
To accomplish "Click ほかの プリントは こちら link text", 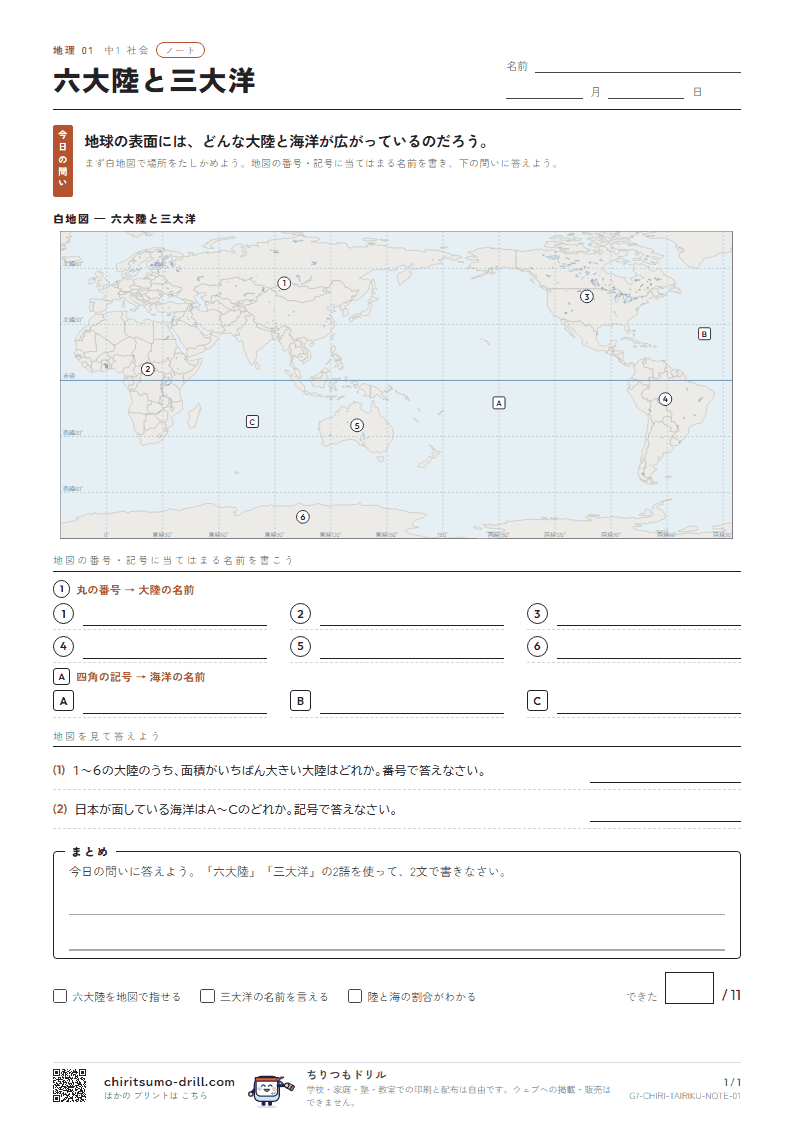I will (155, 1096).
